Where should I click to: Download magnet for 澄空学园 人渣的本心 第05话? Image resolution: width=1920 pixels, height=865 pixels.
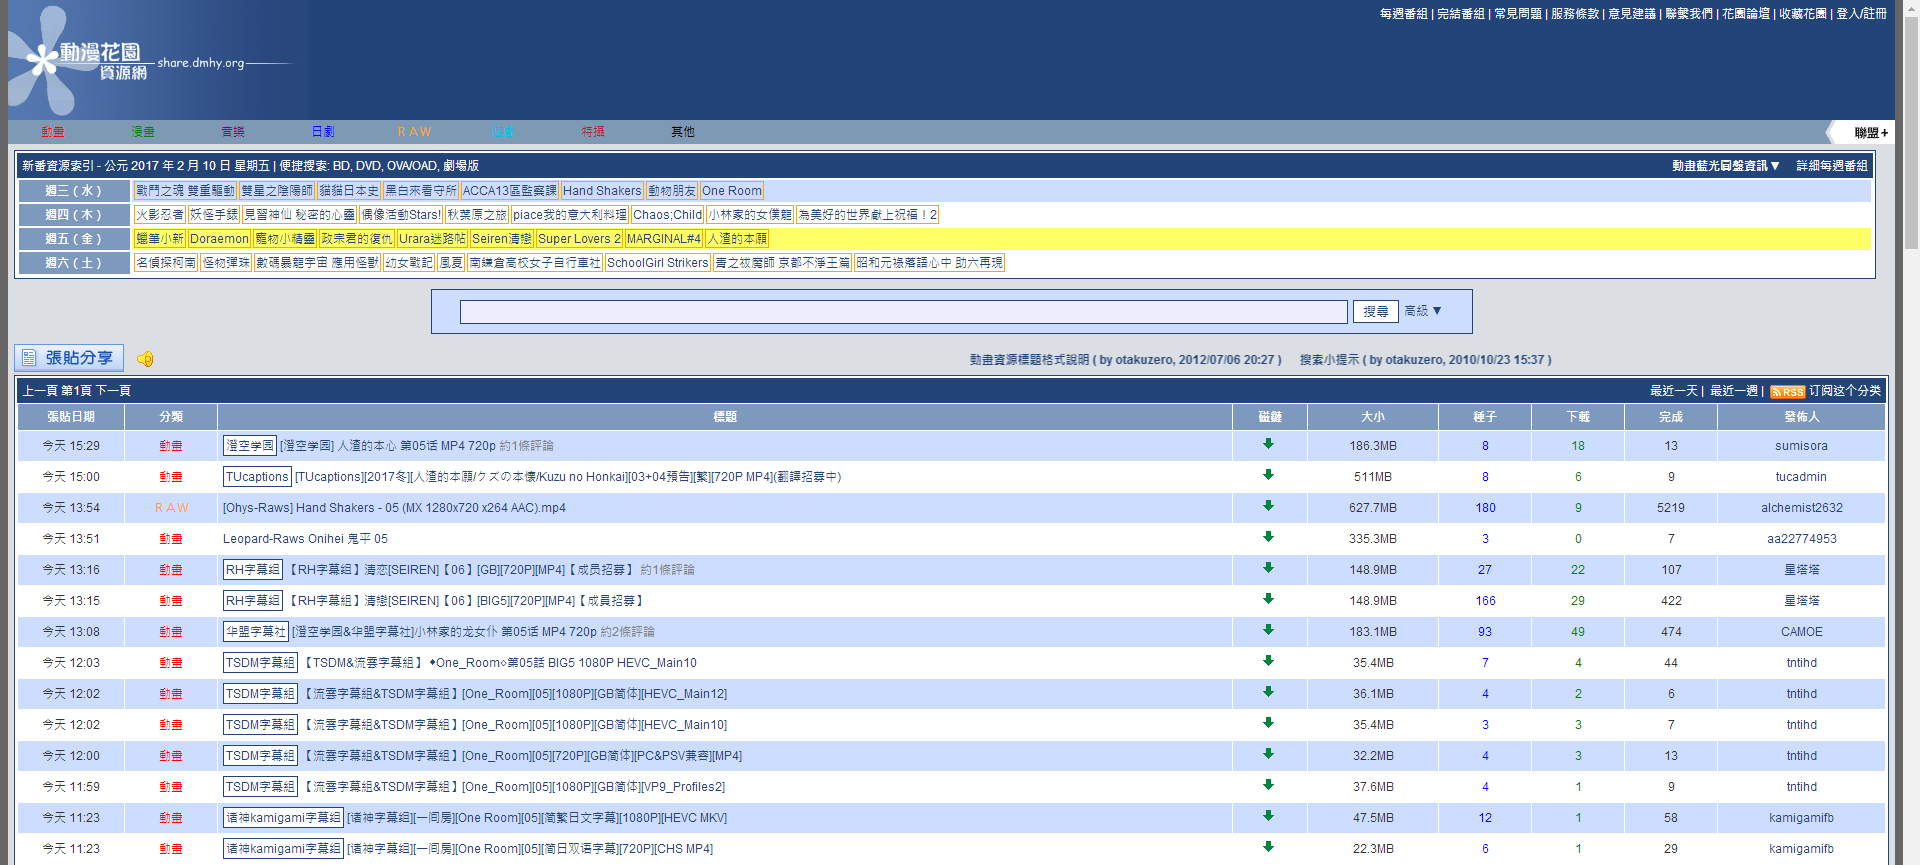(x=1268, y=444)
